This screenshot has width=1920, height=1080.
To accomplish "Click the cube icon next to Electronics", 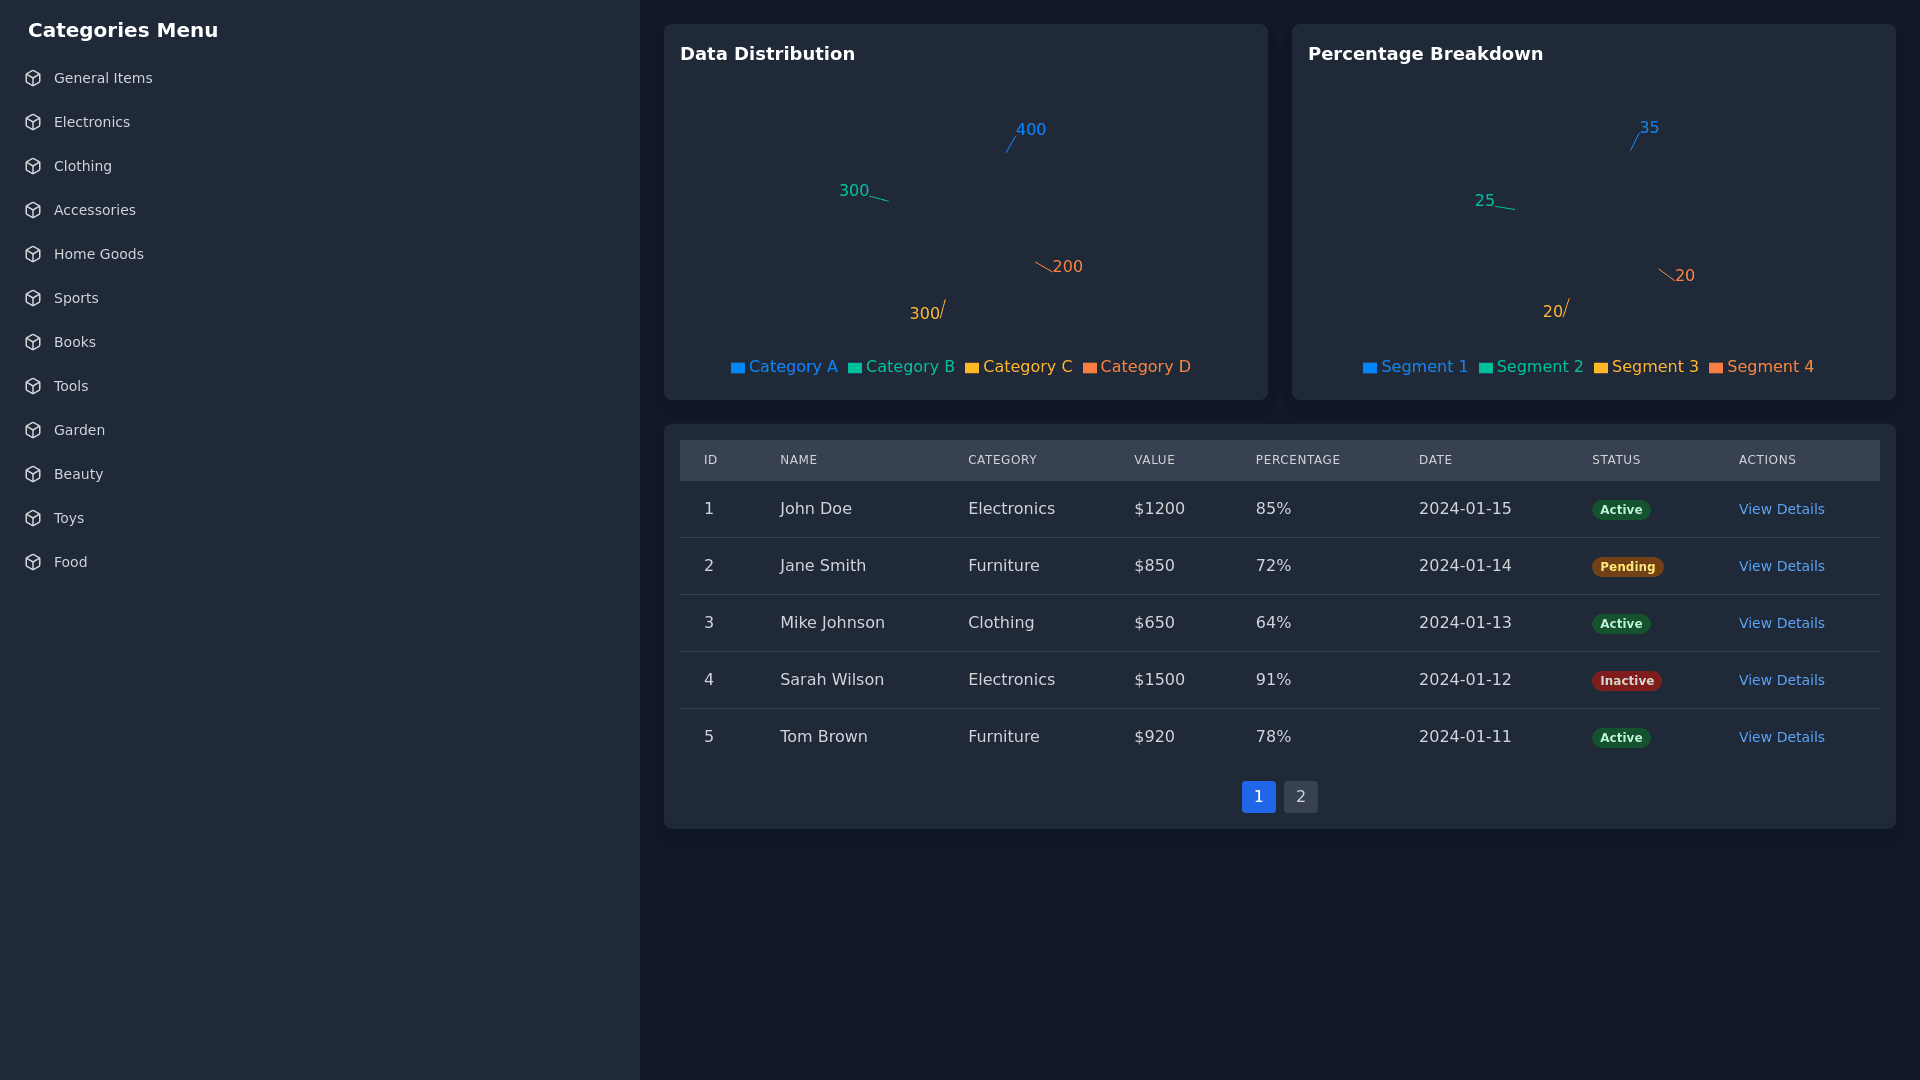I will point(33,122).
